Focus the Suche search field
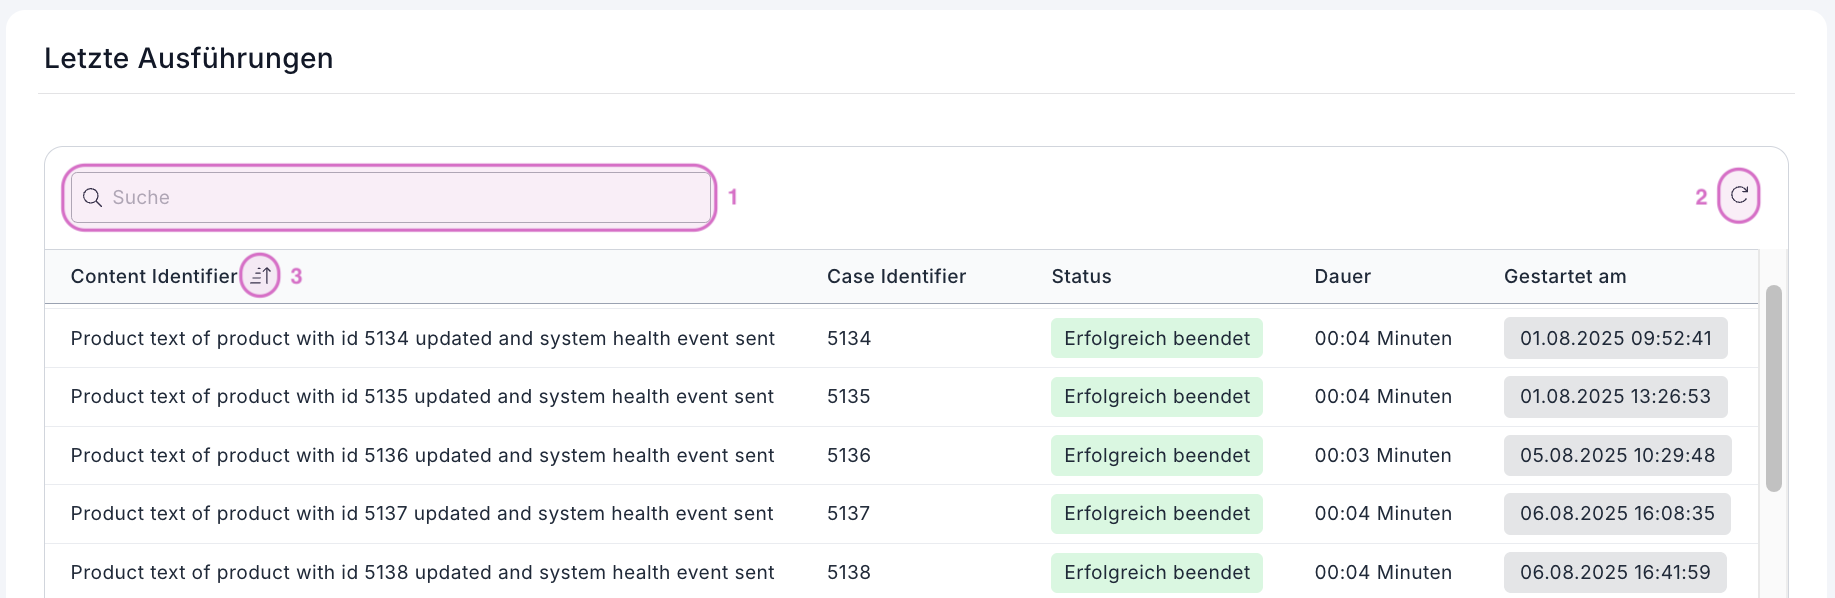The image size is (1835, 598). coord(400,197)
